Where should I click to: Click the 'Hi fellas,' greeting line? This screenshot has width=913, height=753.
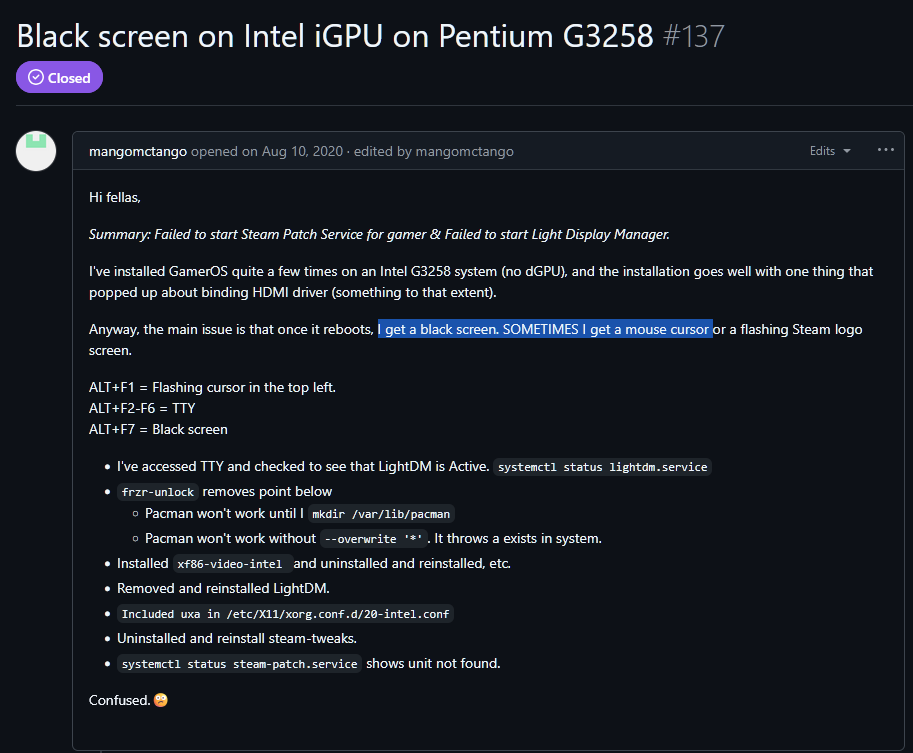click(115, 197)
